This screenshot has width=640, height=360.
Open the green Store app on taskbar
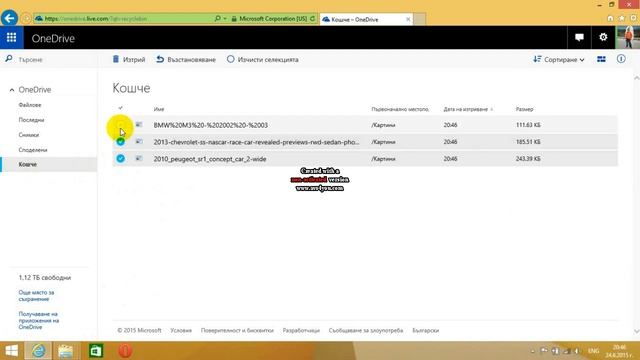[96, 351]
